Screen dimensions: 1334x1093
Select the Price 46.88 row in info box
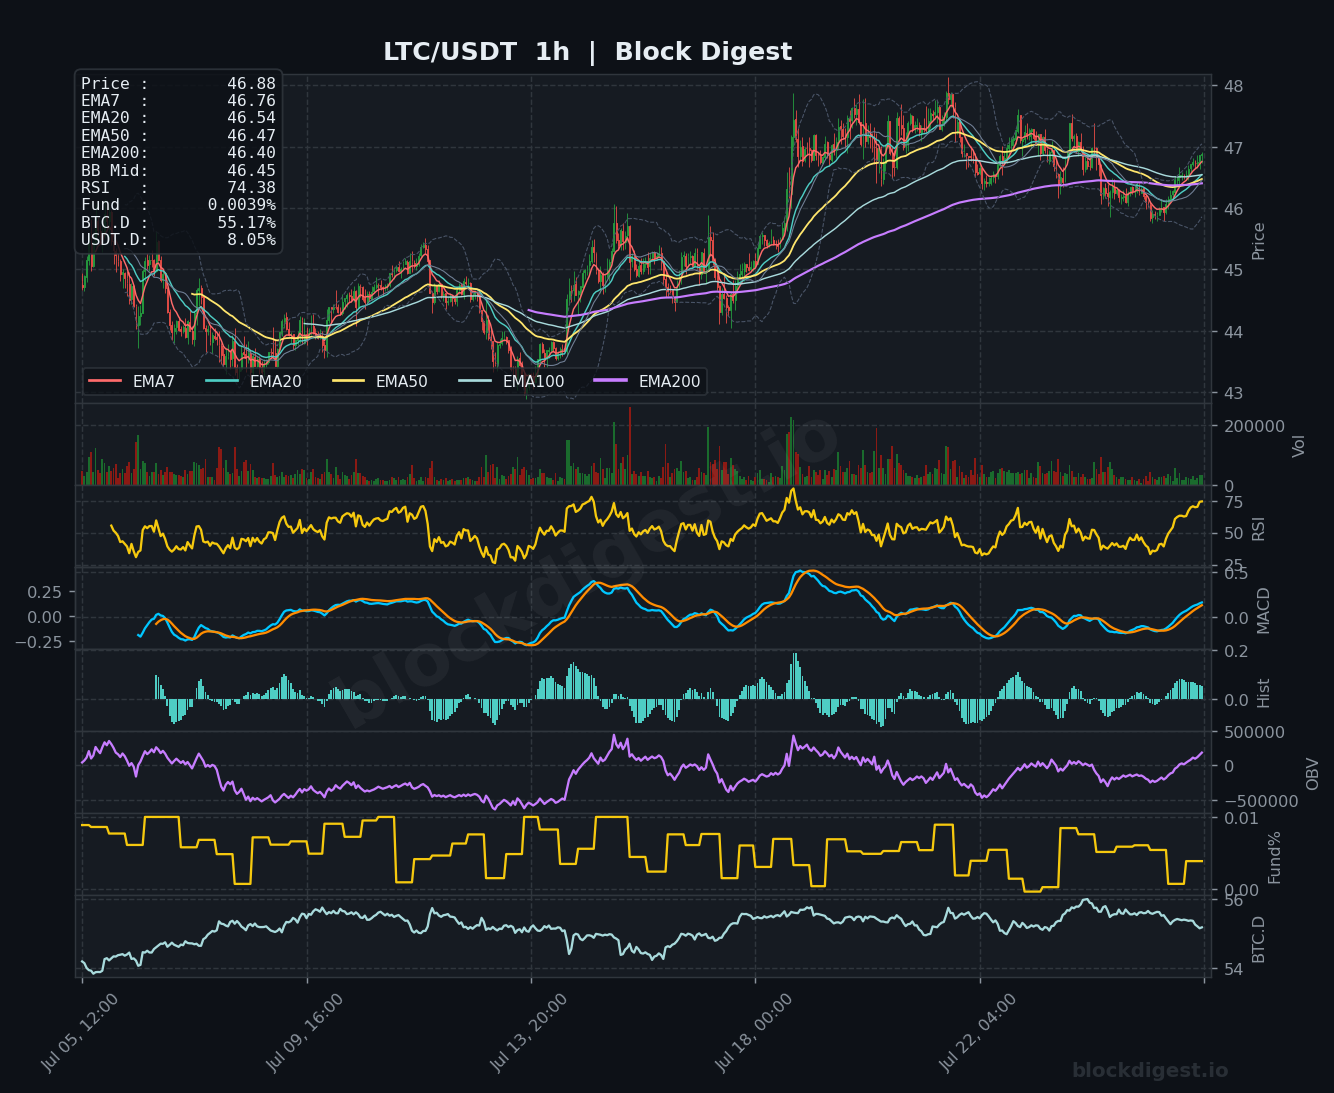click(178, 84)
